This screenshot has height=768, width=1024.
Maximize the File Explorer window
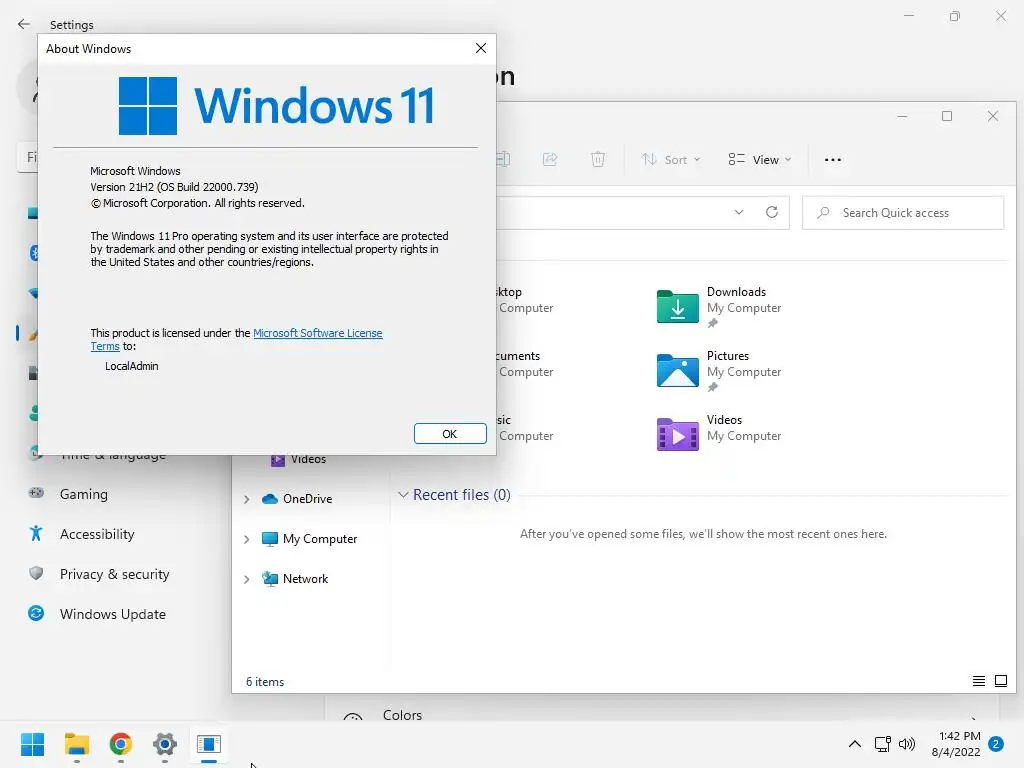tap(947, 116)
